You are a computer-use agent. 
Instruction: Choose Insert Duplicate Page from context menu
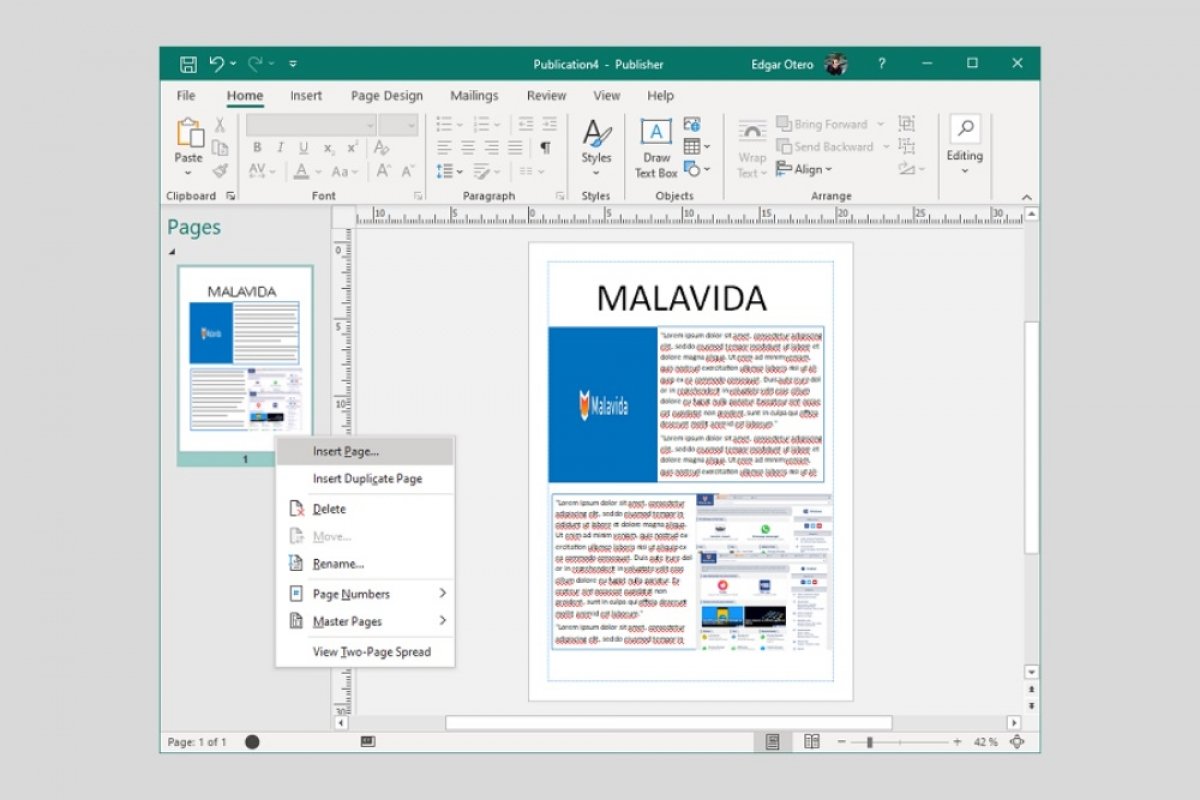click(x=365, y=479)
